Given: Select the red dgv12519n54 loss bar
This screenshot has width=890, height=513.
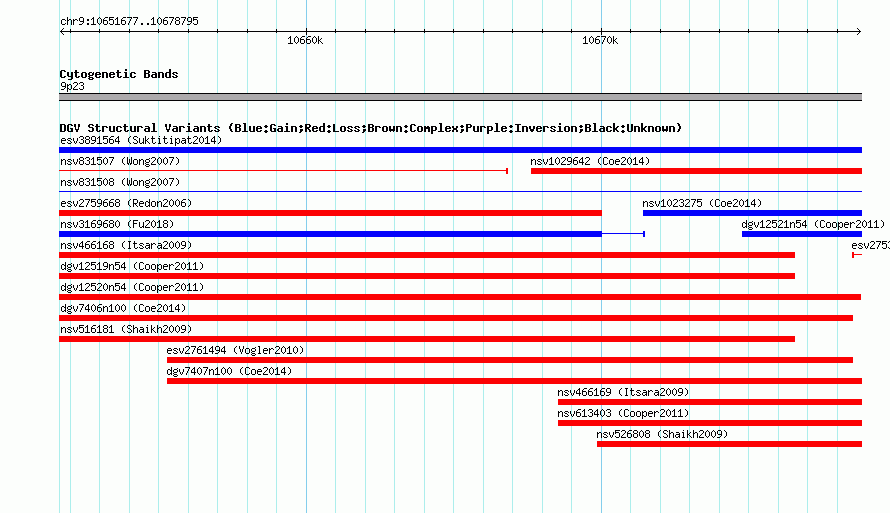Looking at the screenshot, I should (427, 276).
